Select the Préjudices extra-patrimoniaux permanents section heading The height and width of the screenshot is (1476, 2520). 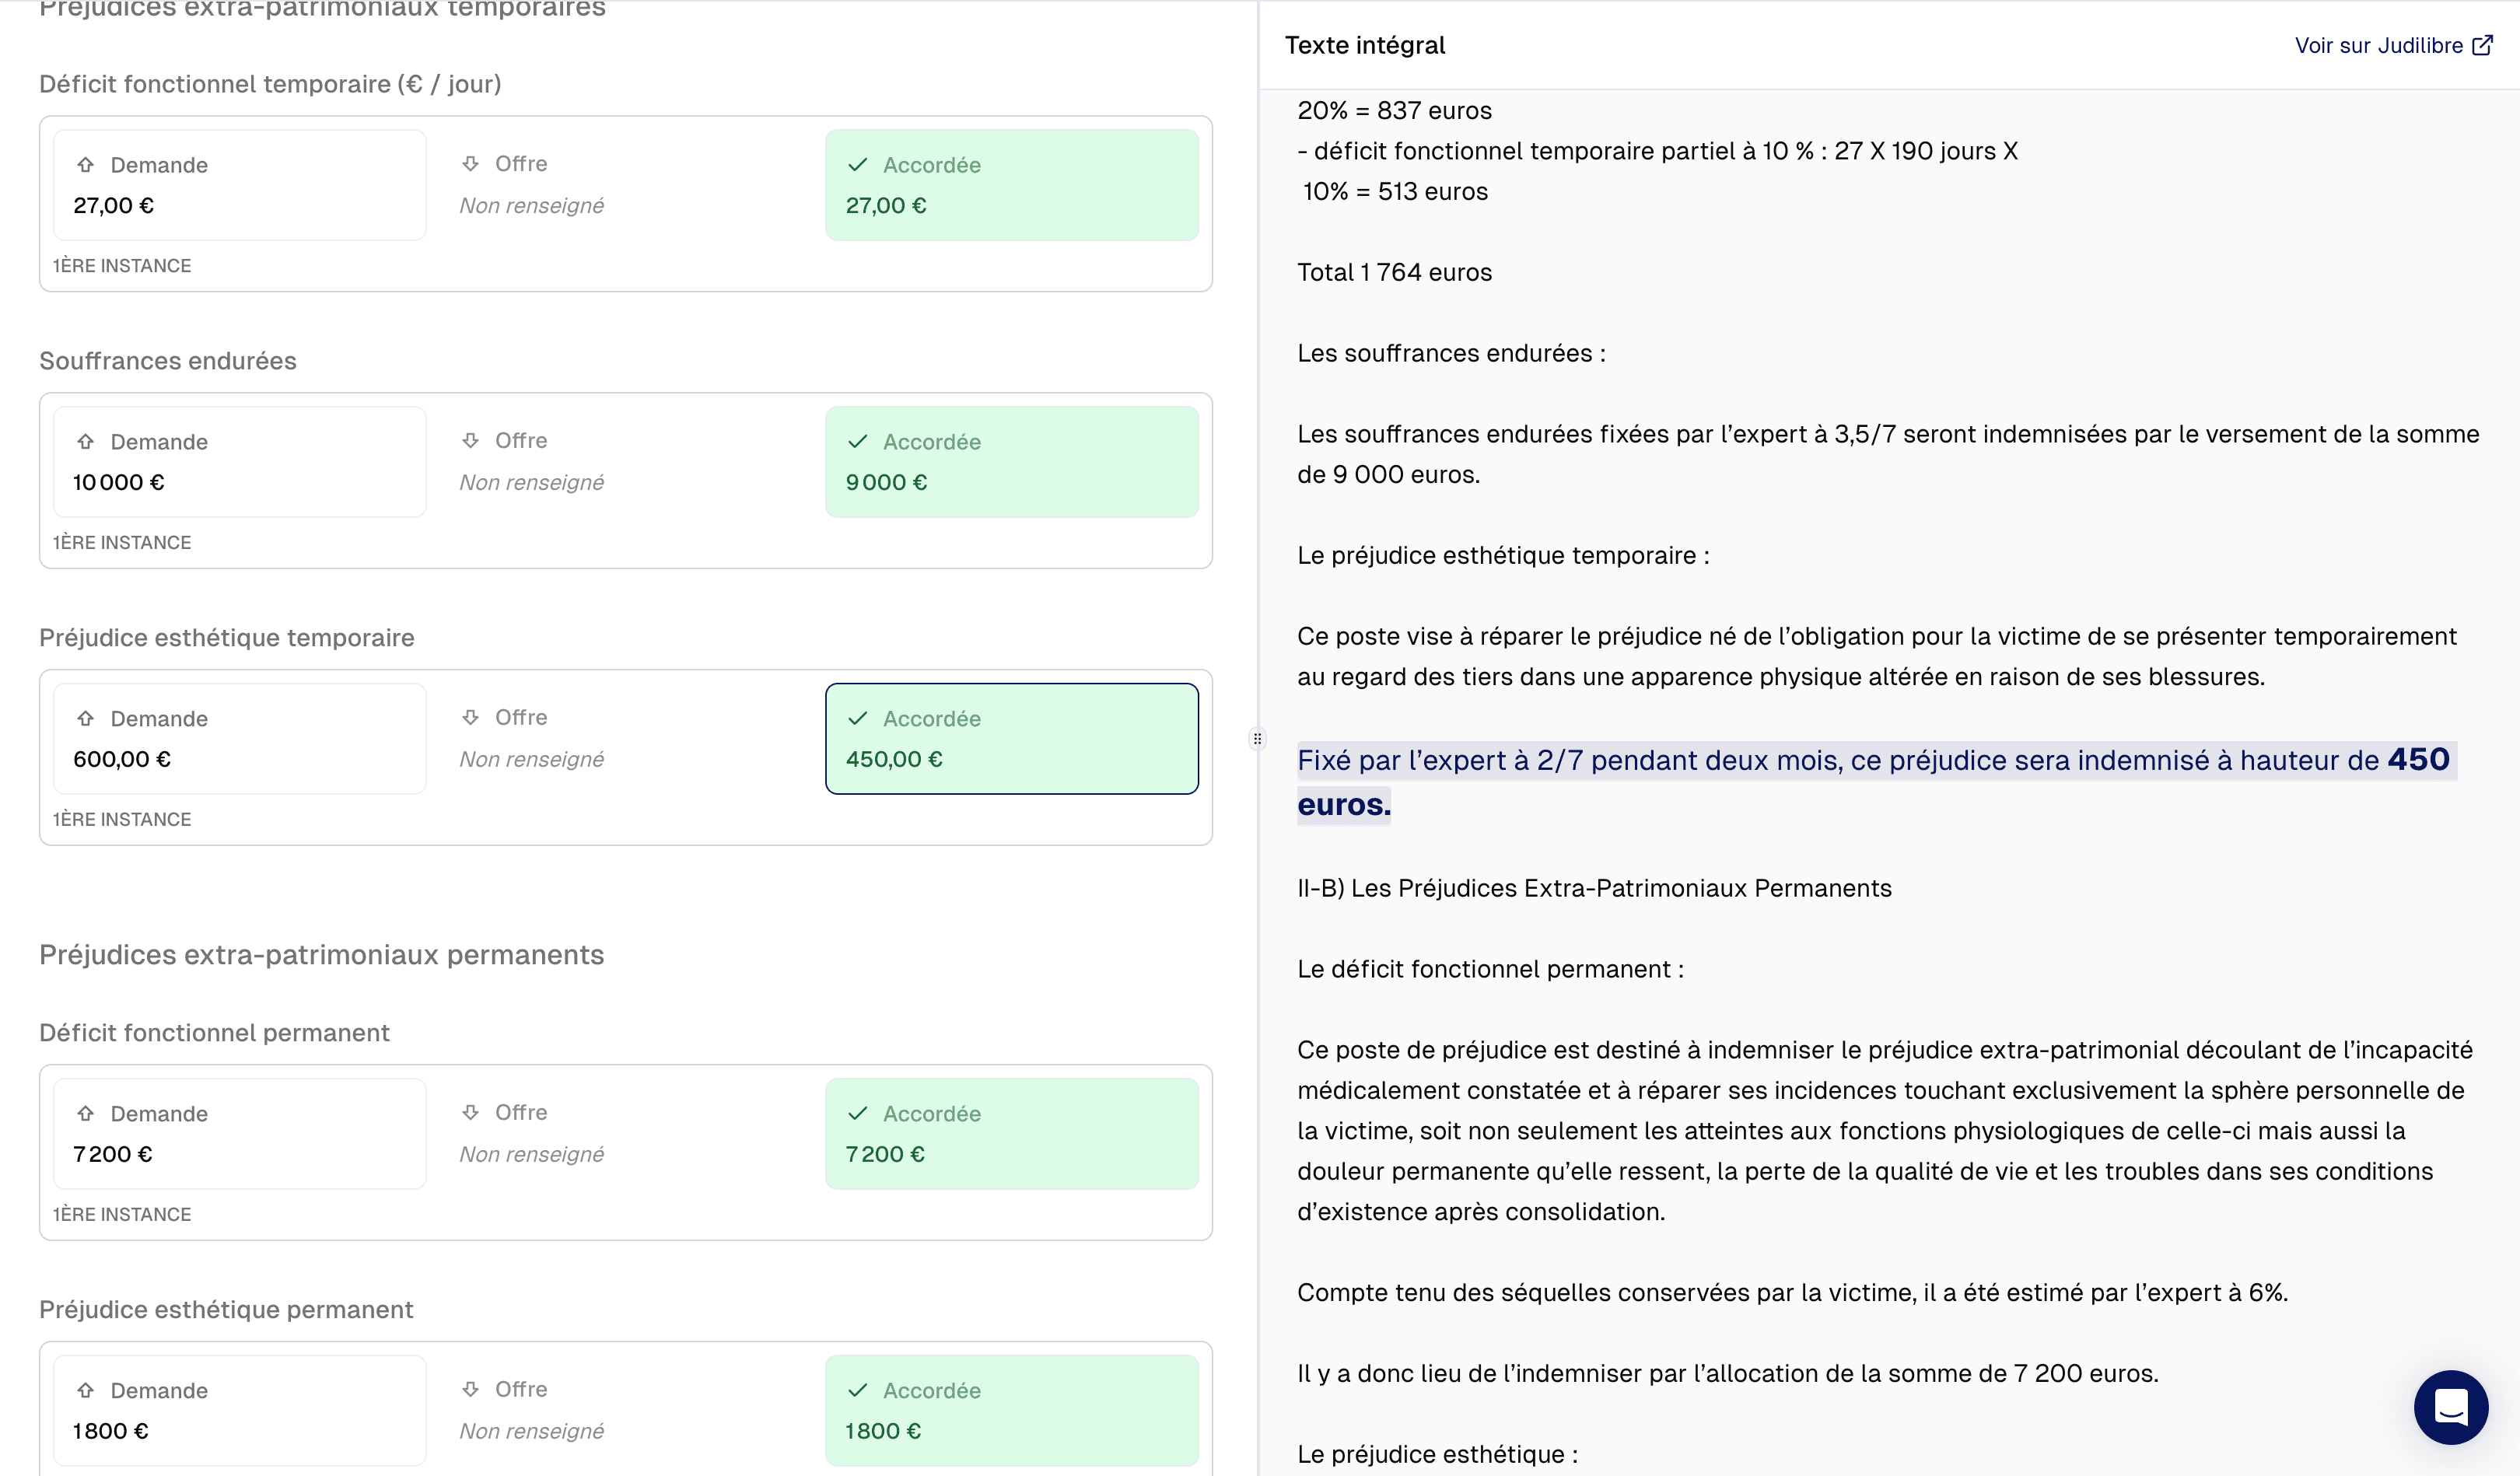click(321, 955)
